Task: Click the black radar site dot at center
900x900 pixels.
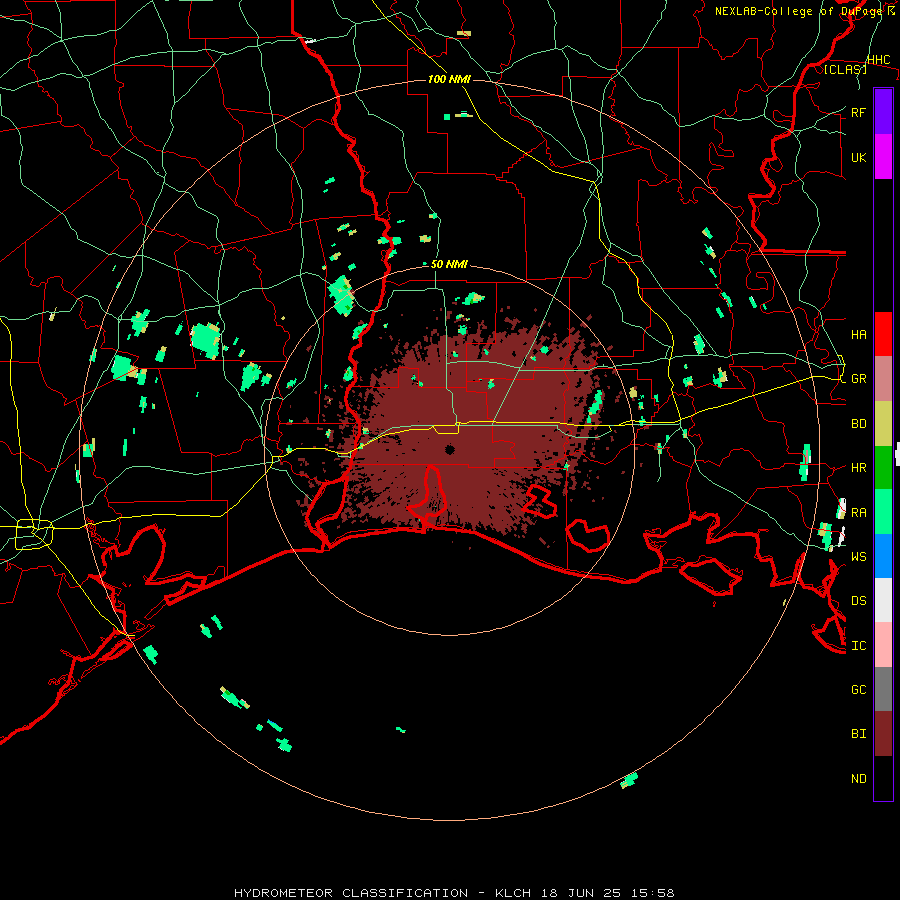Action: pos(450,449)
